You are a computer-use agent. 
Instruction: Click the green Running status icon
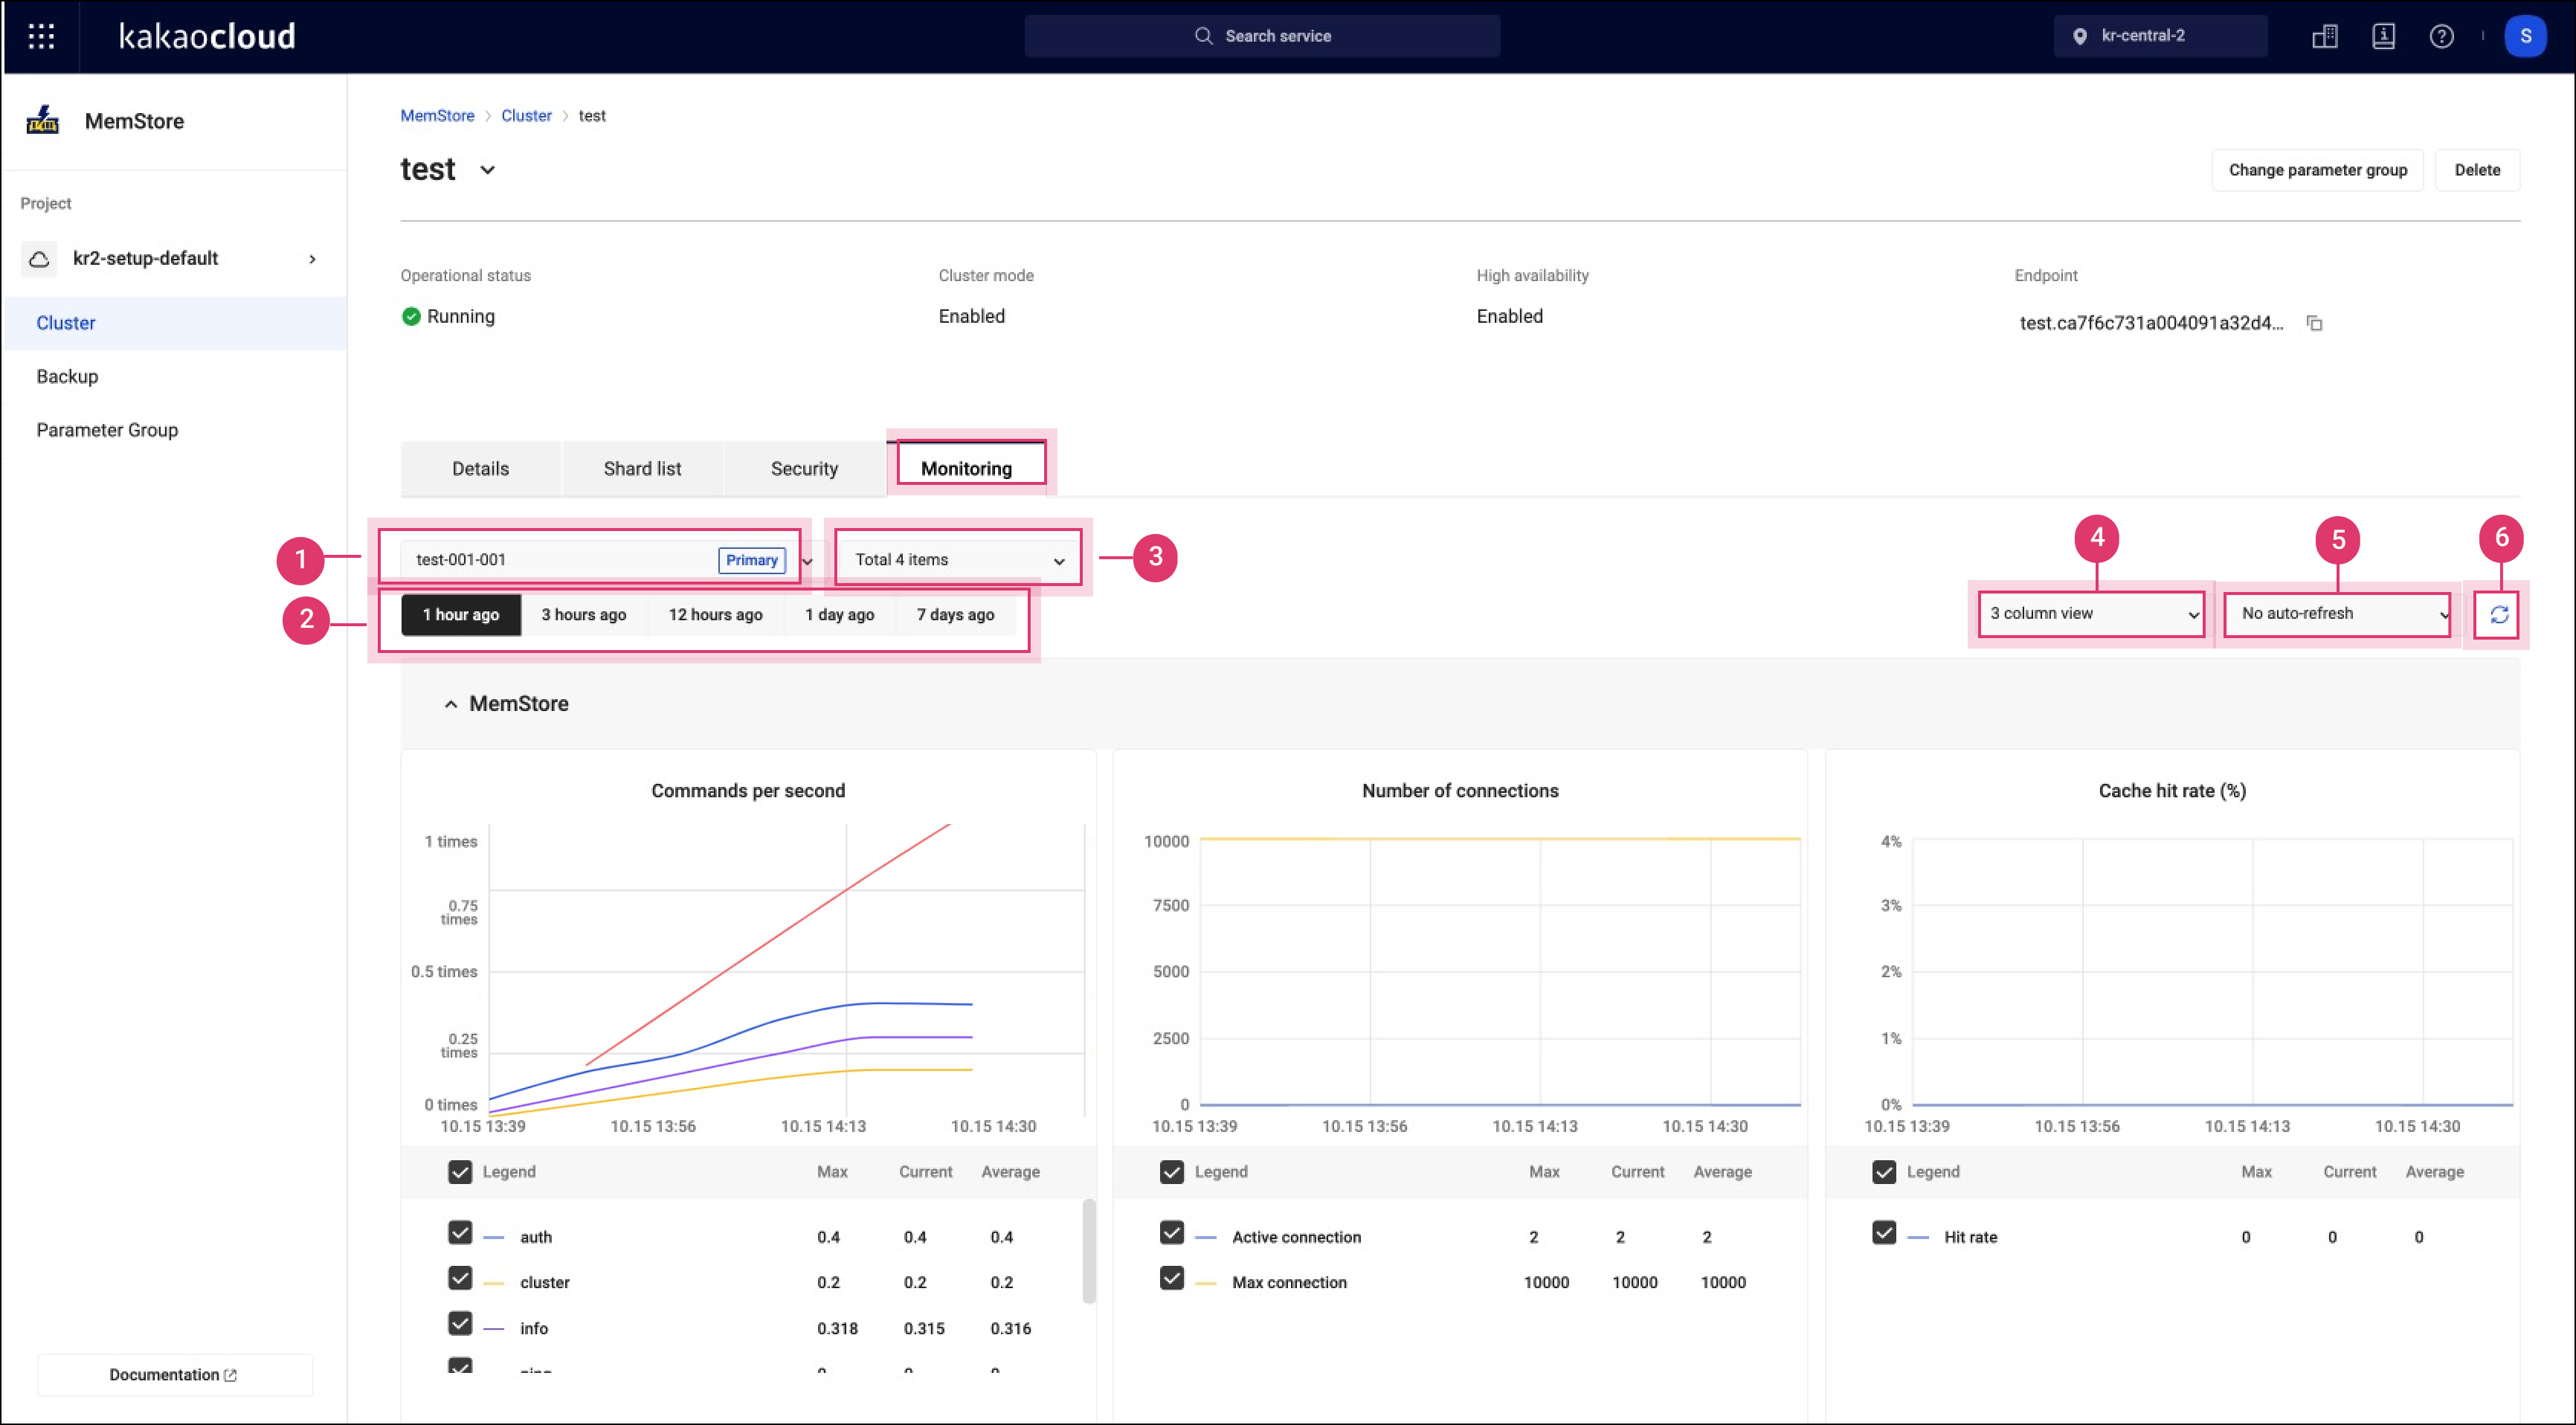[x=410, y=316]
